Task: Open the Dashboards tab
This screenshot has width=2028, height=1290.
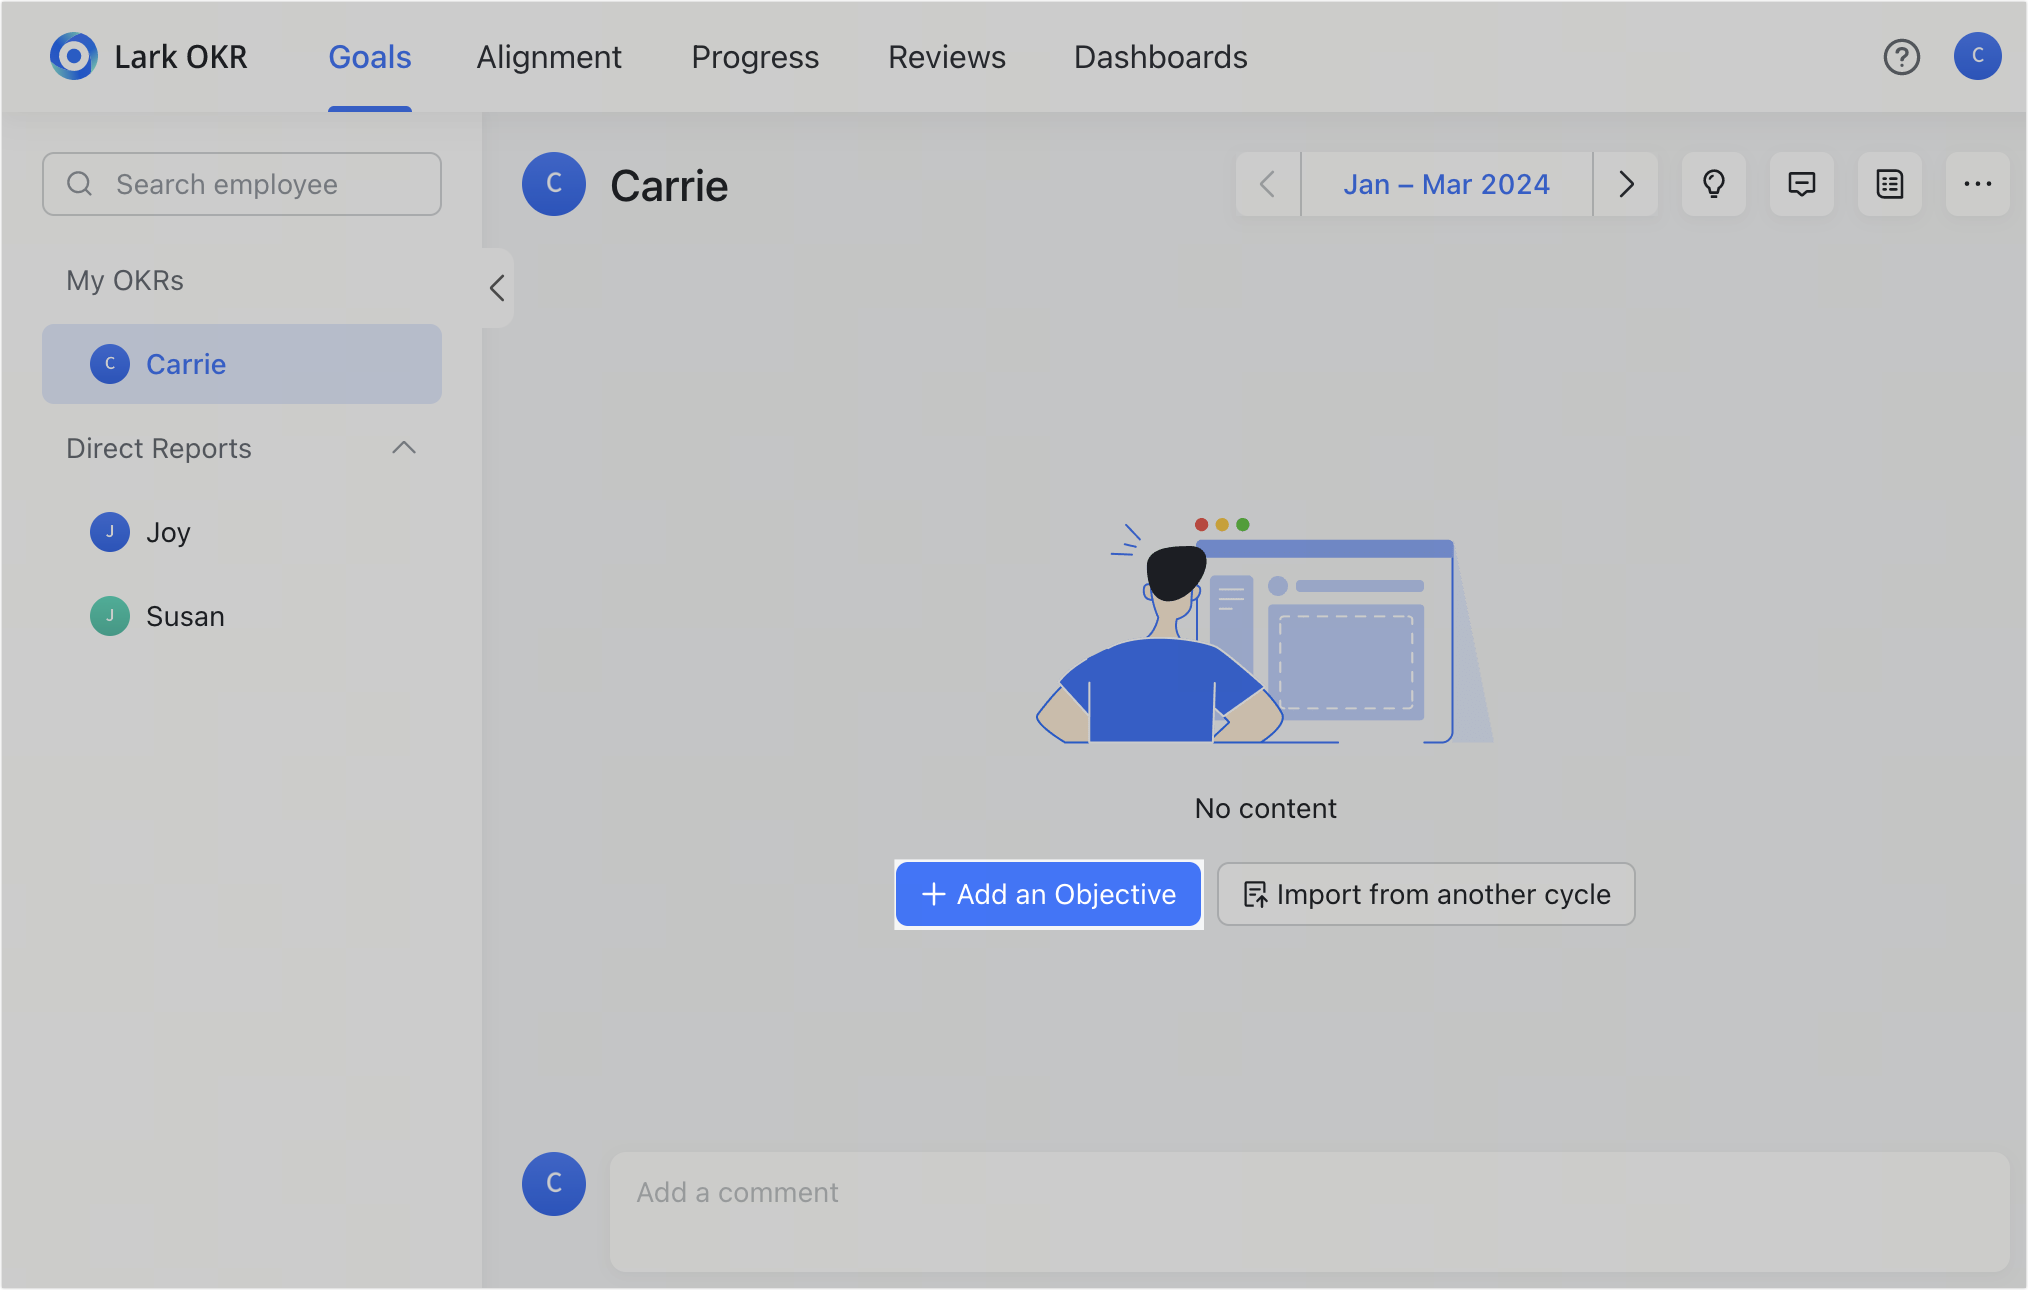Action: point(1160,57)
